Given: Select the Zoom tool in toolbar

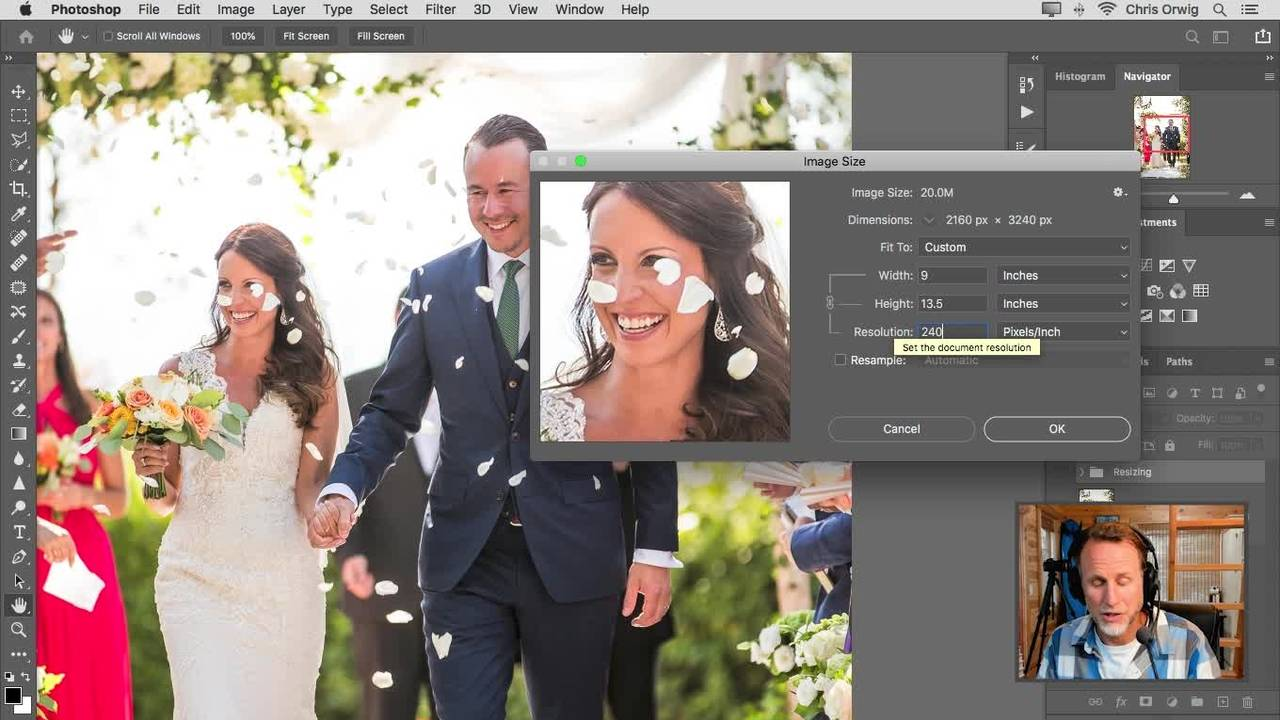Looking at the screenshot, I should (x=18, y=630).
